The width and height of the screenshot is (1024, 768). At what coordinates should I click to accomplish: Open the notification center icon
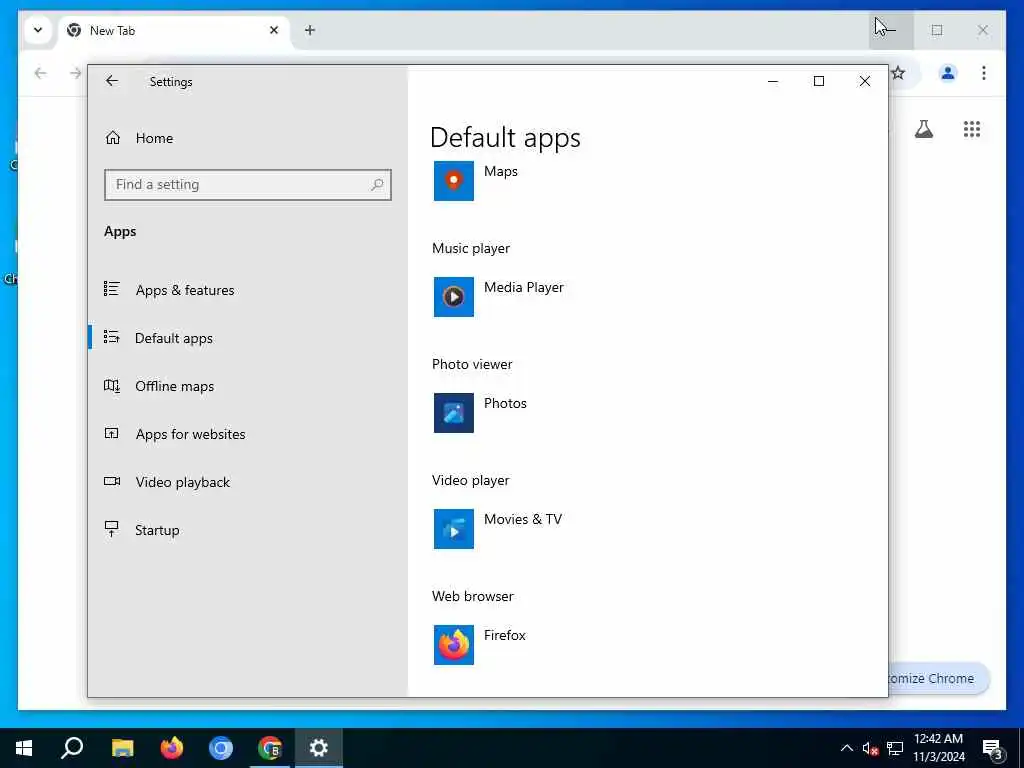(993, 749)
